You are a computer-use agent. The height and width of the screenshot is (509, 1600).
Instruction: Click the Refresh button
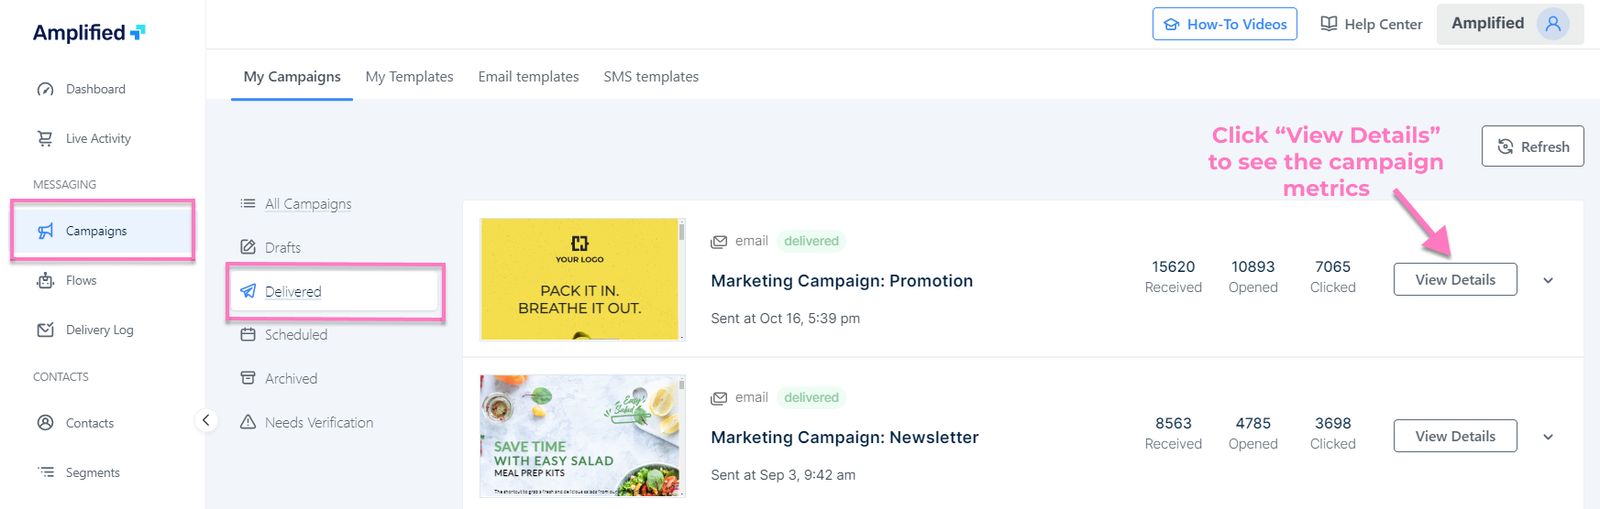pos(1532,147)
